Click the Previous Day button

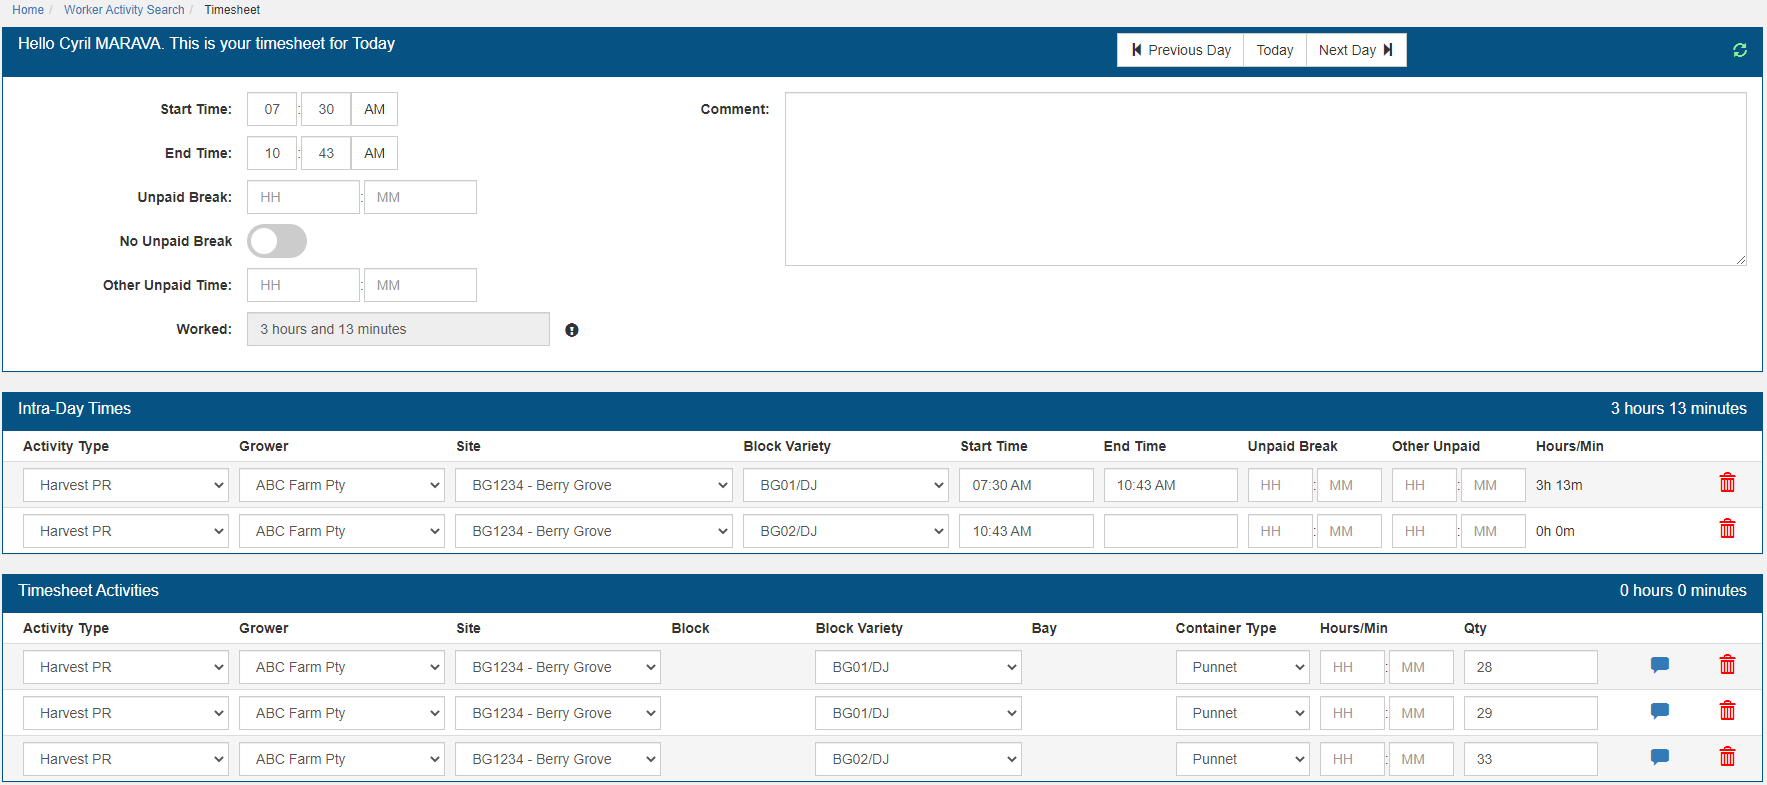coord(1180,50)
